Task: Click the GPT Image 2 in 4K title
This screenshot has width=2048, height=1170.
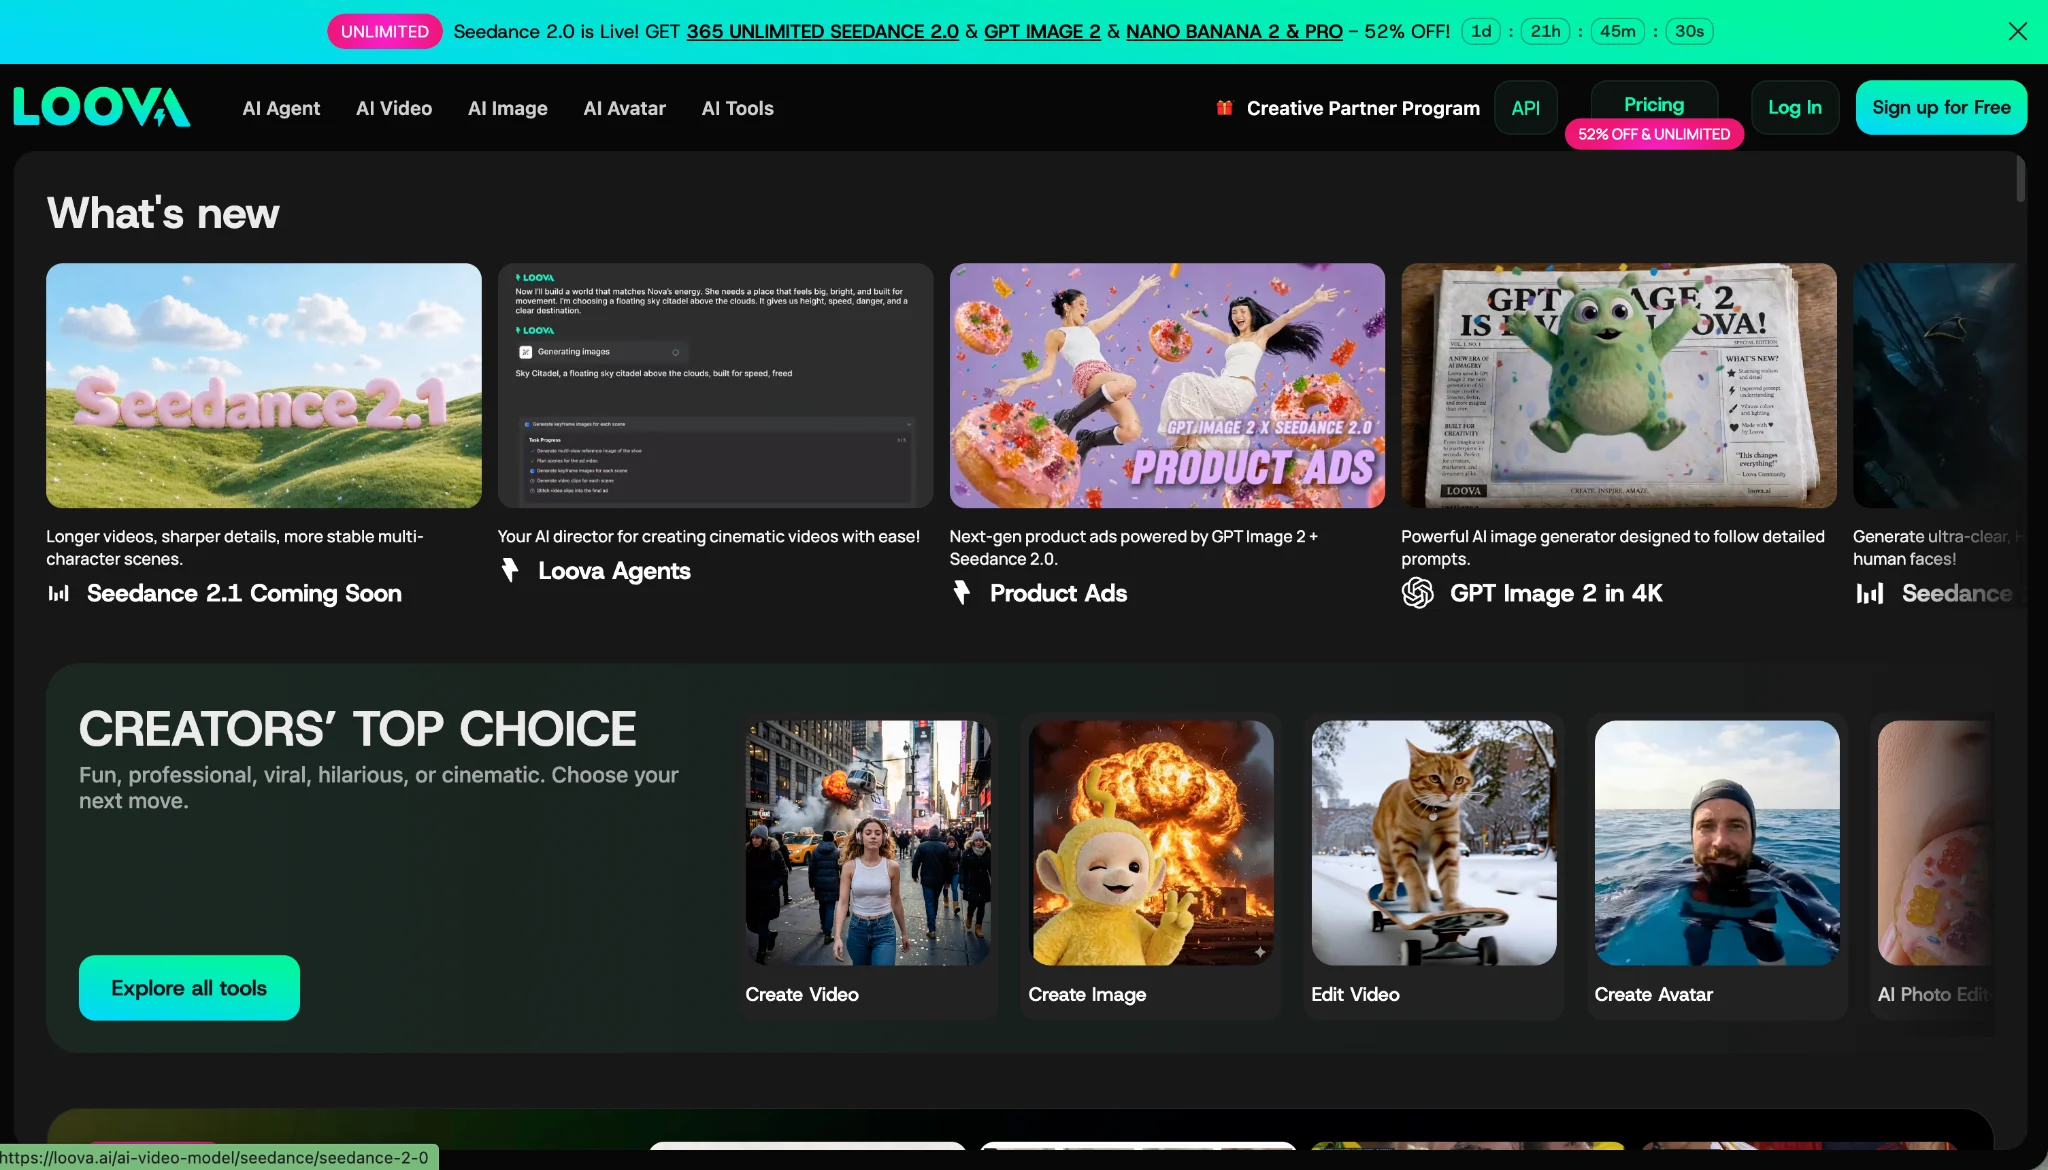Action: click(x=1556, y=593)
